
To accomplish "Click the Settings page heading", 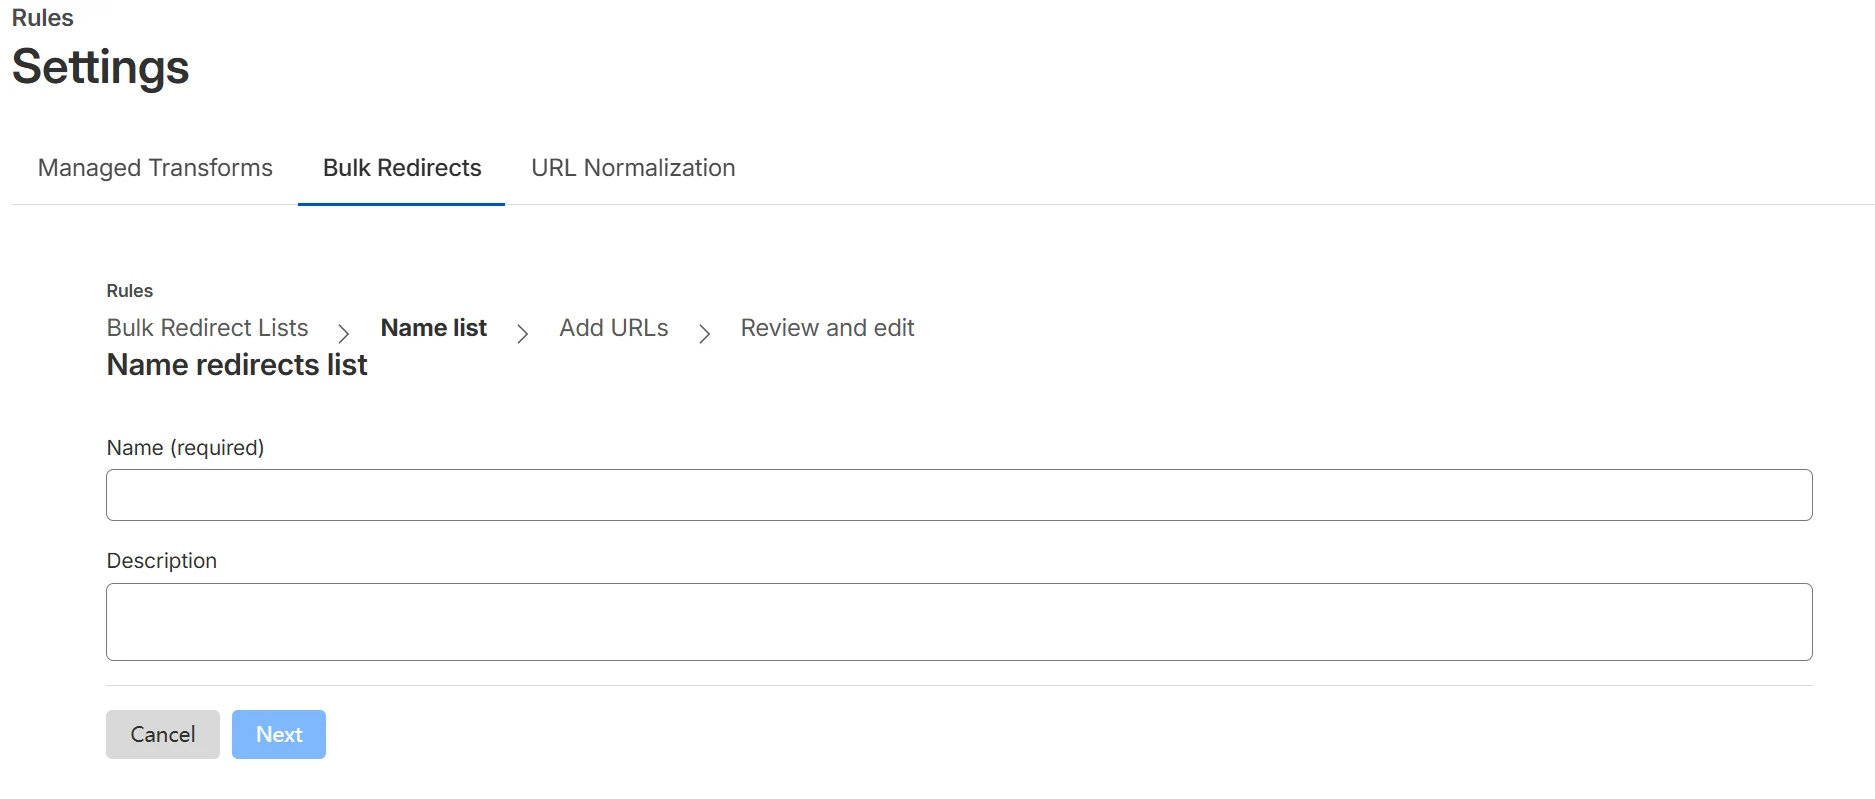I will [x=100, y=67].
